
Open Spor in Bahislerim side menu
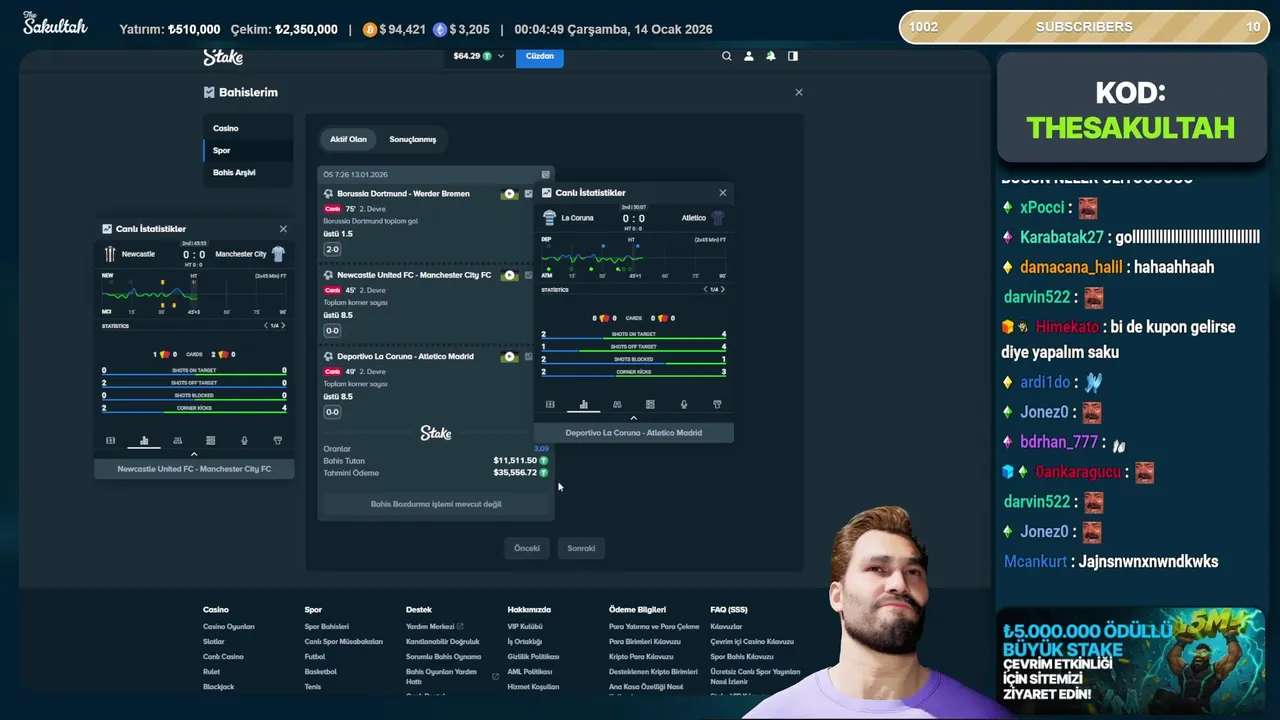pyautogui.click(x=248, y=150)
